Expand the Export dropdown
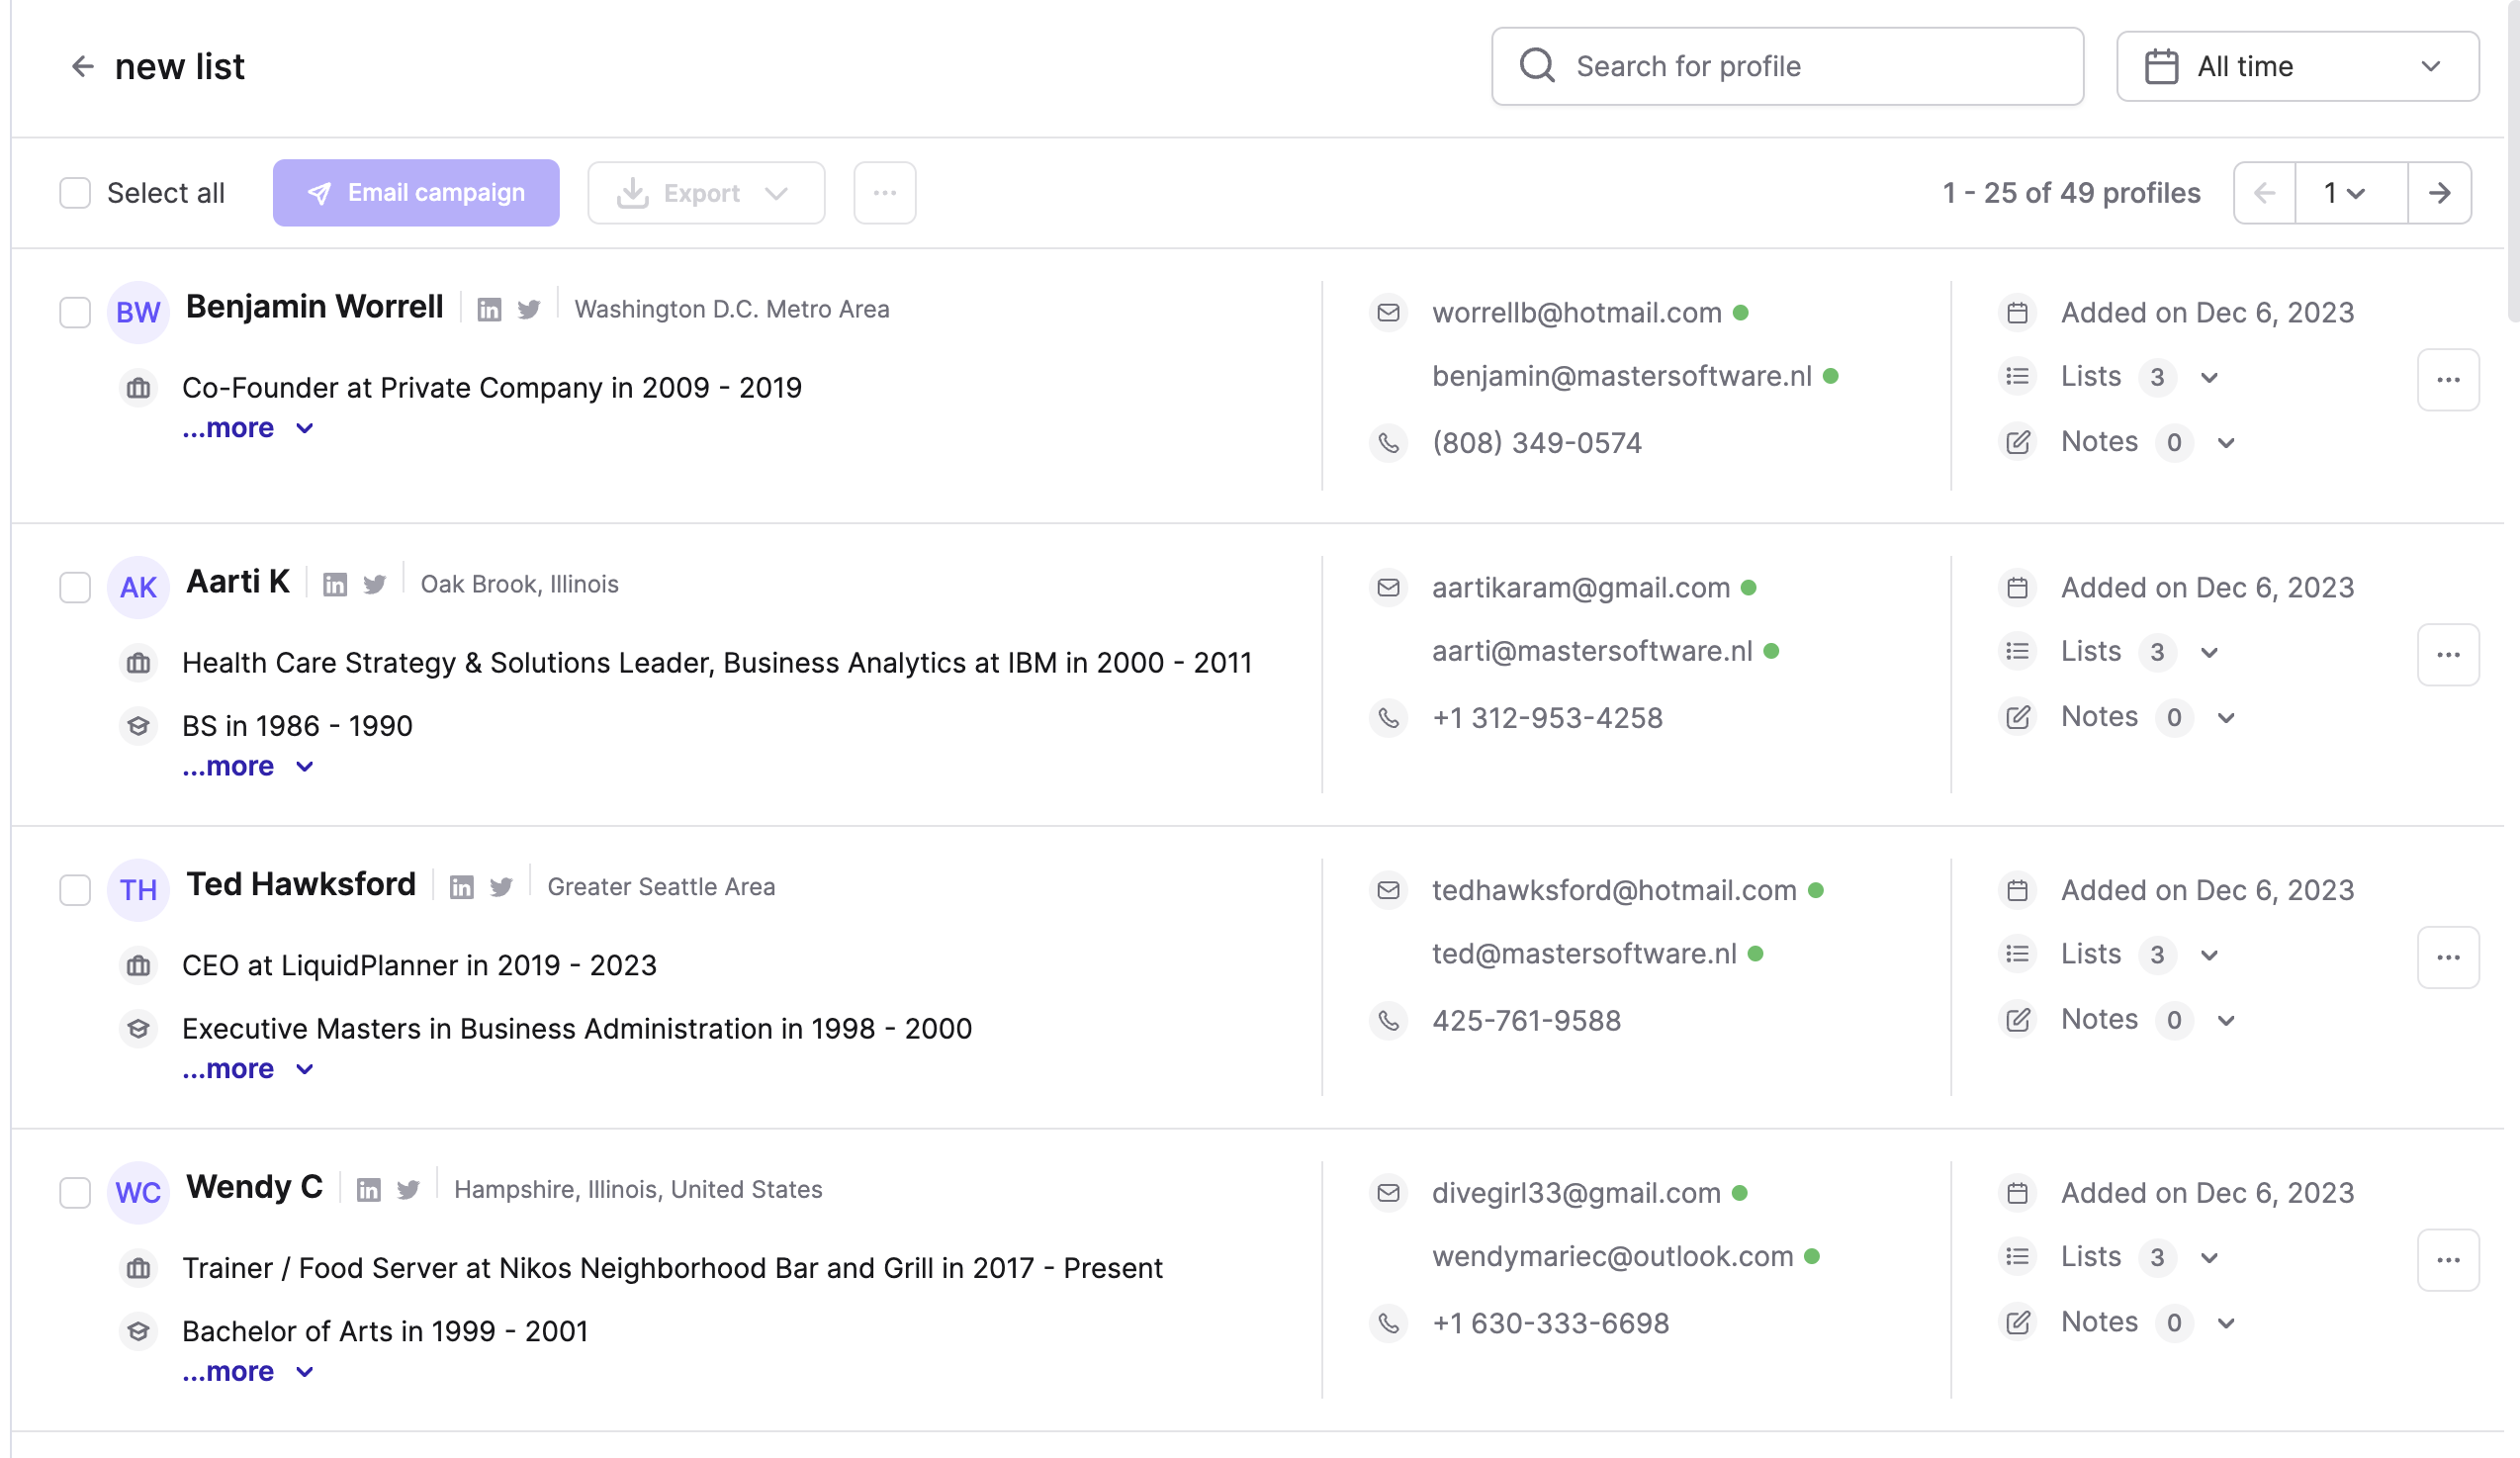This screenshot has height=1458, width=2520. click(x=706, y=193)
